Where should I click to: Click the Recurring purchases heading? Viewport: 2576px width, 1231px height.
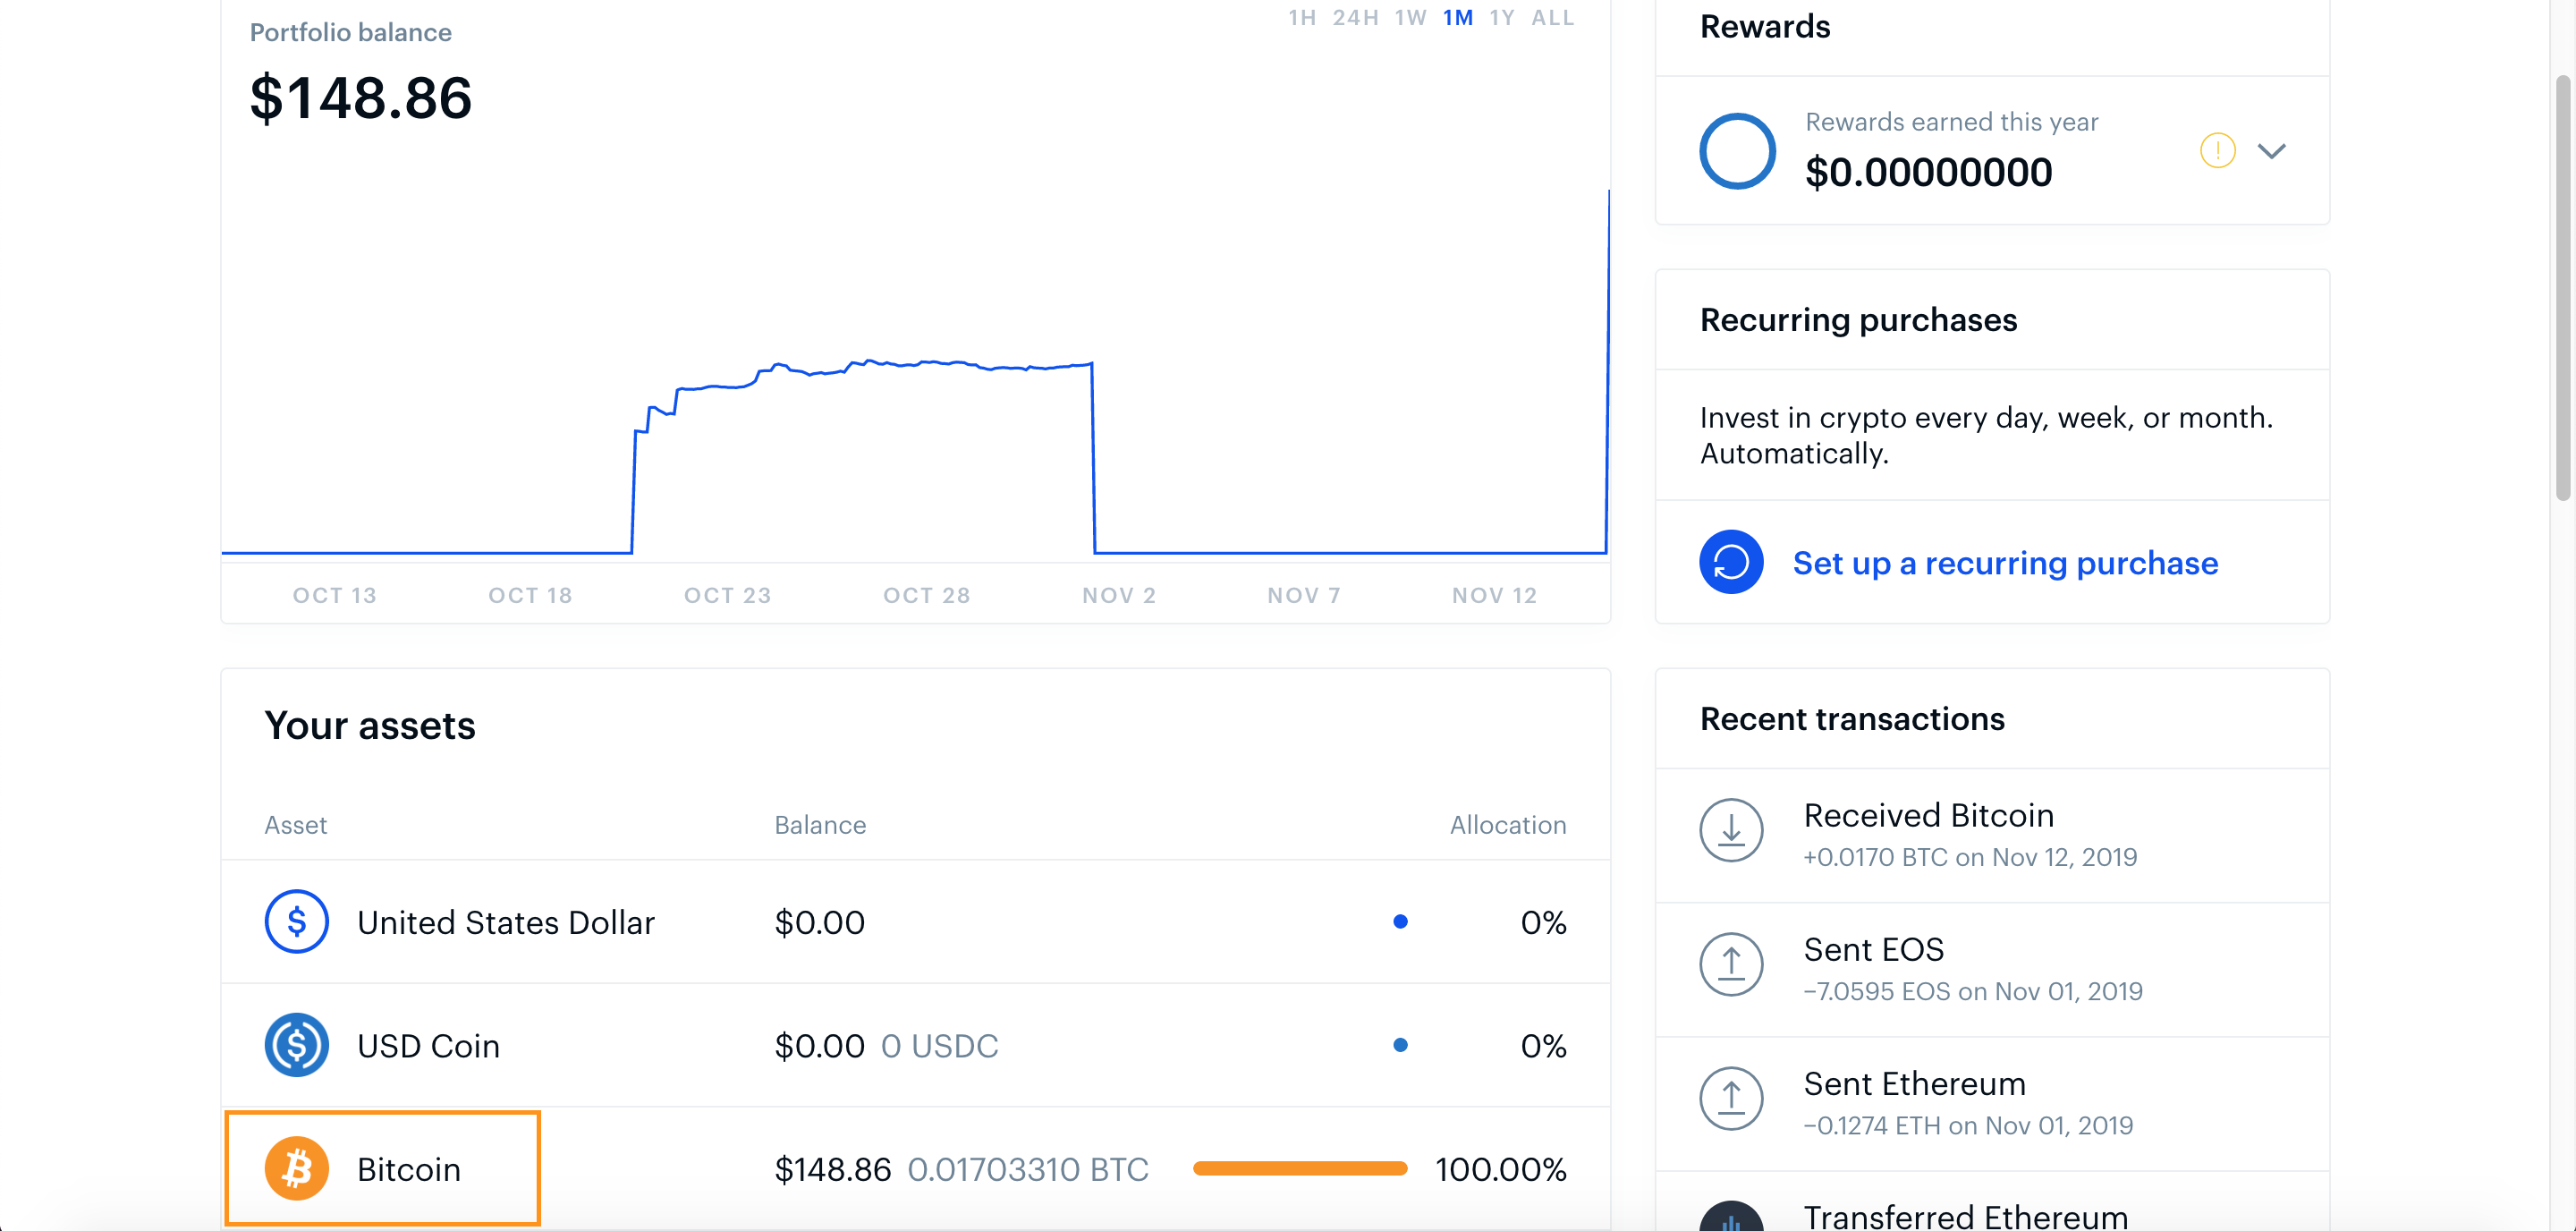pos(1858,320)
